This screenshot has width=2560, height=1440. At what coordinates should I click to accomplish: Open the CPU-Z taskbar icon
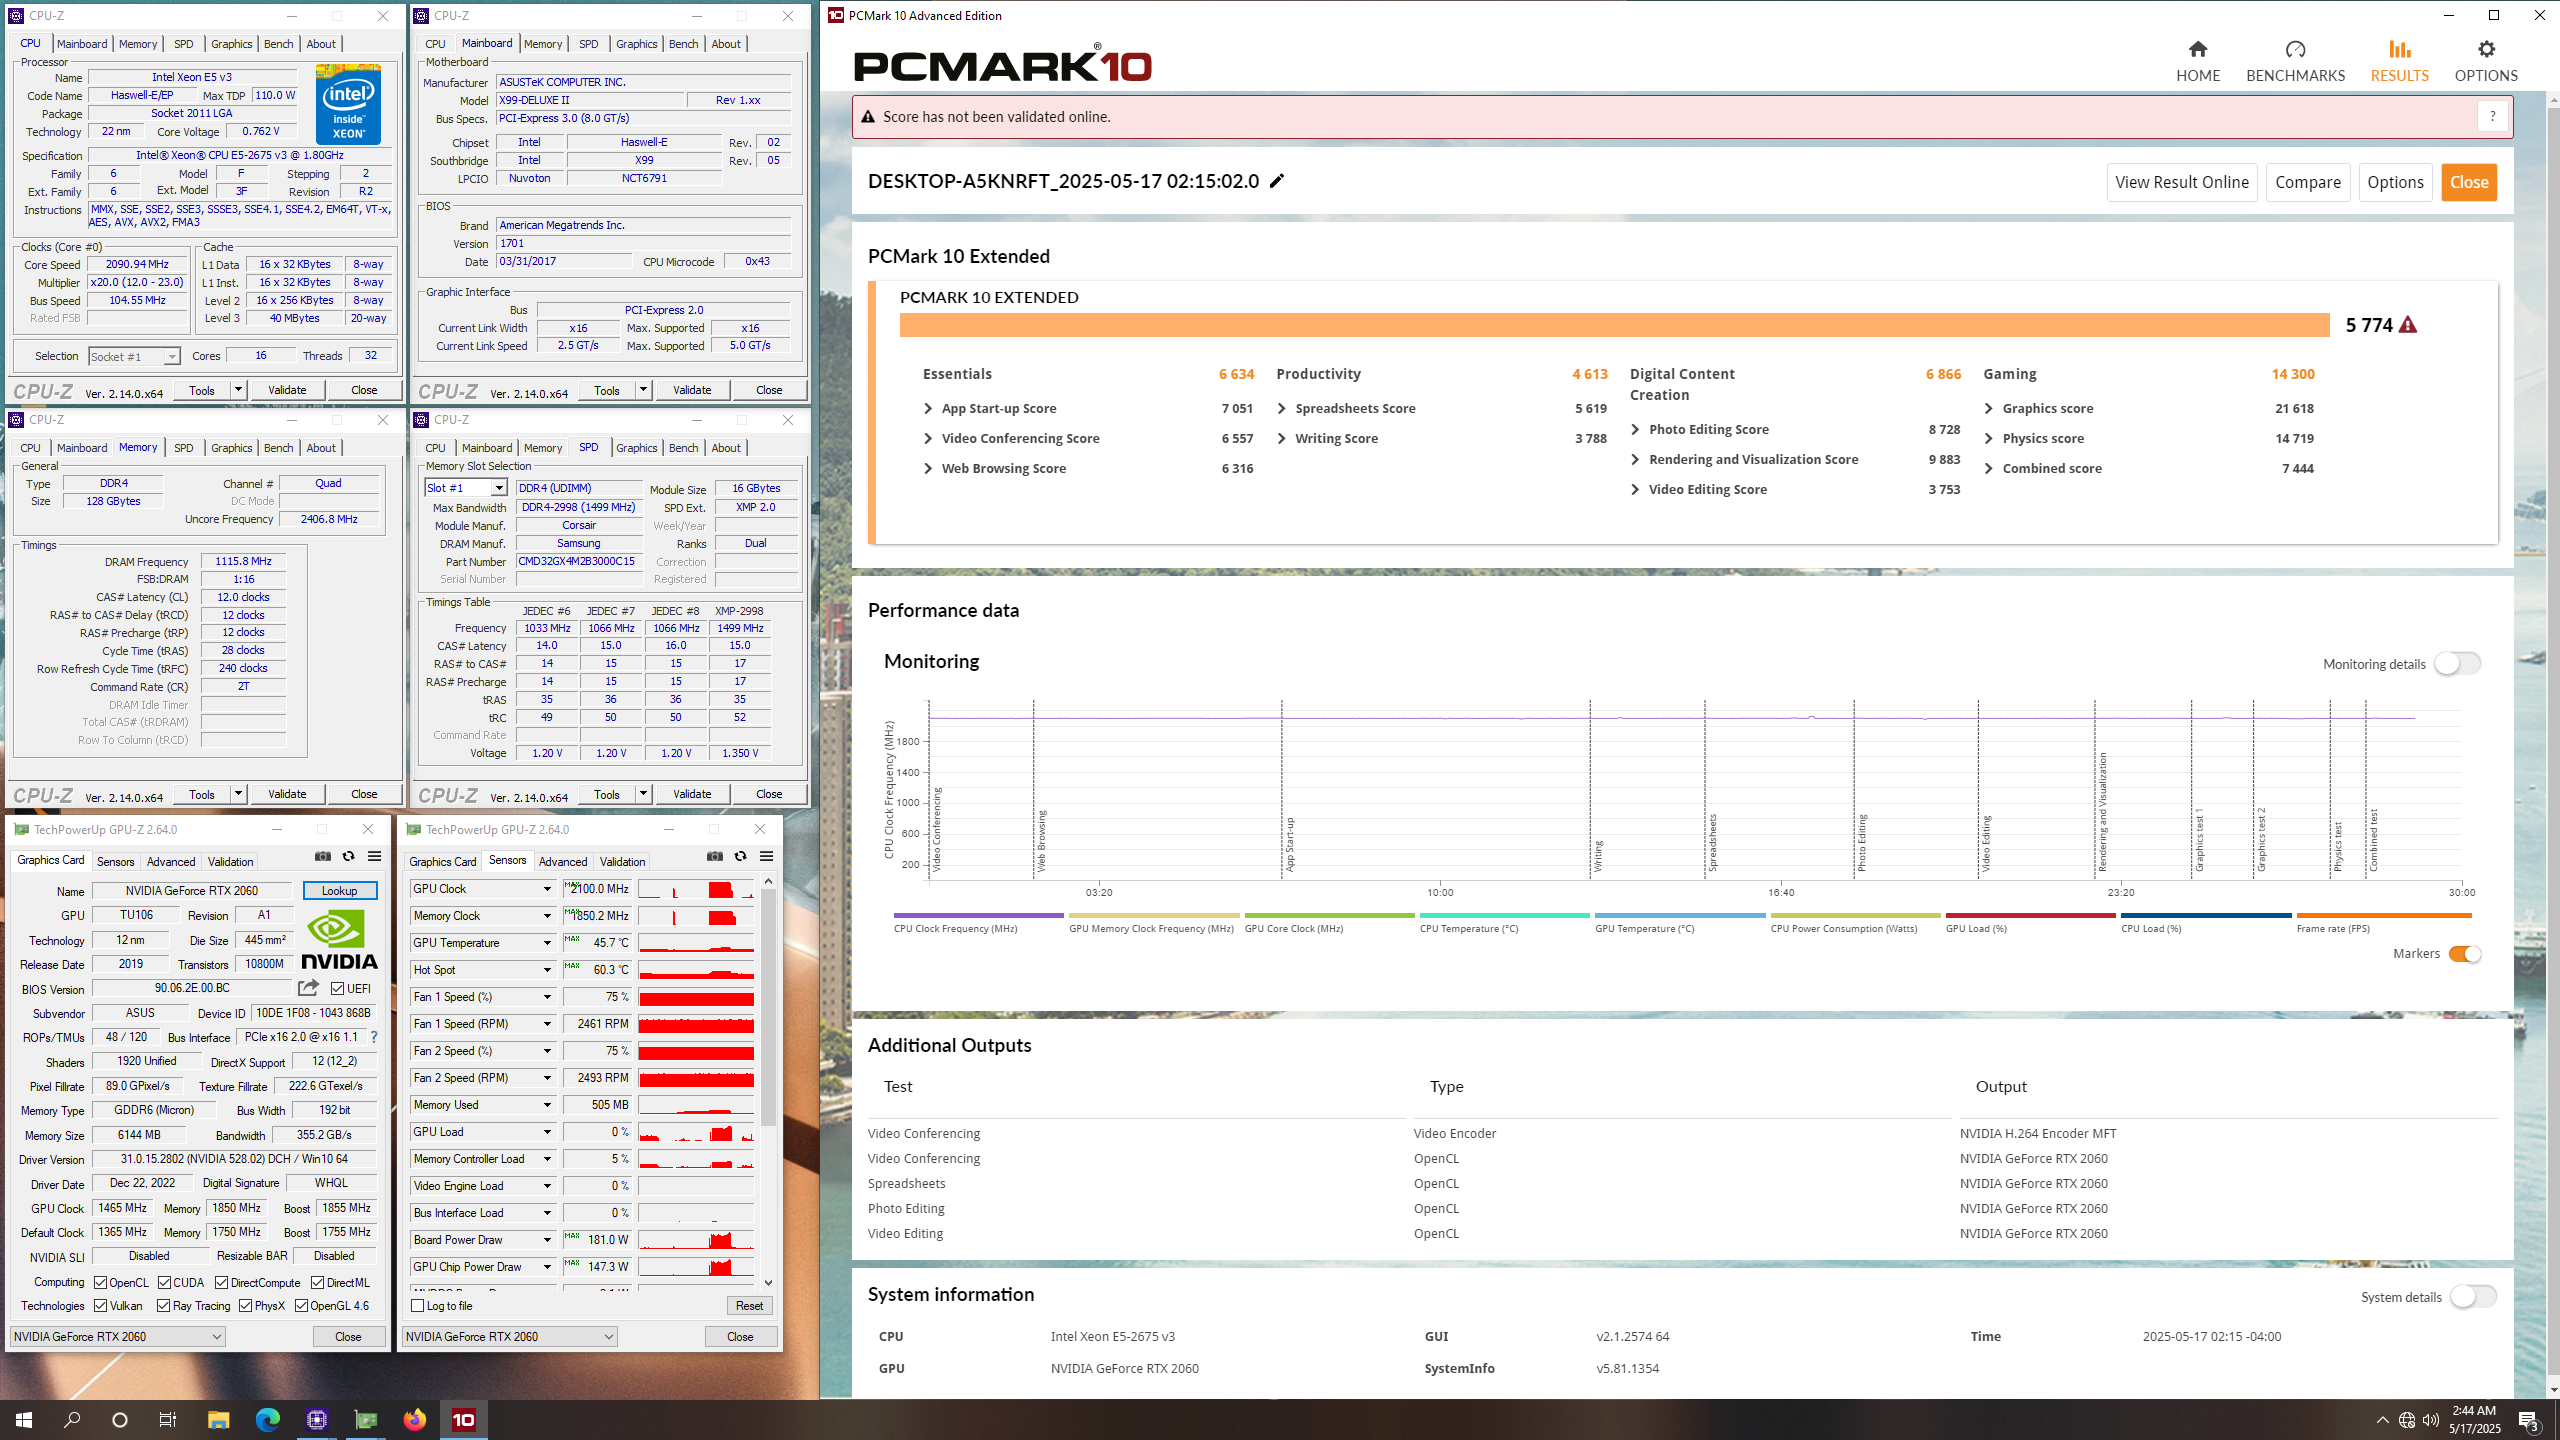tap(317, 1420)
